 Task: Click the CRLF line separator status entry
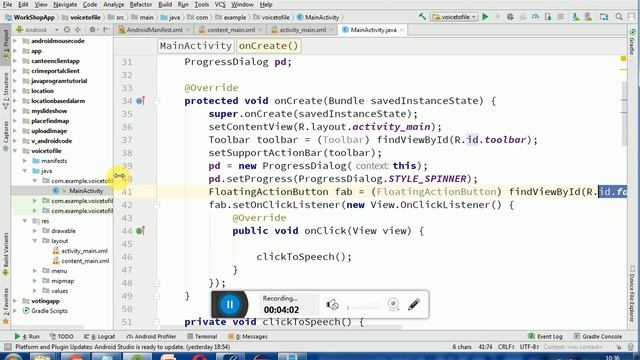(506, 347)
